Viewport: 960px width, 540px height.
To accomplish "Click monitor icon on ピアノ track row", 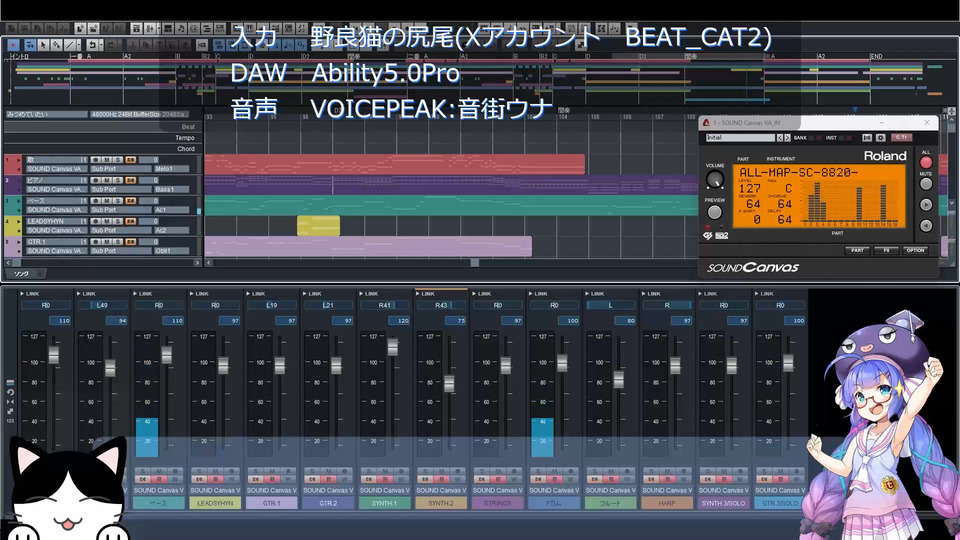I will click(130, 180).
